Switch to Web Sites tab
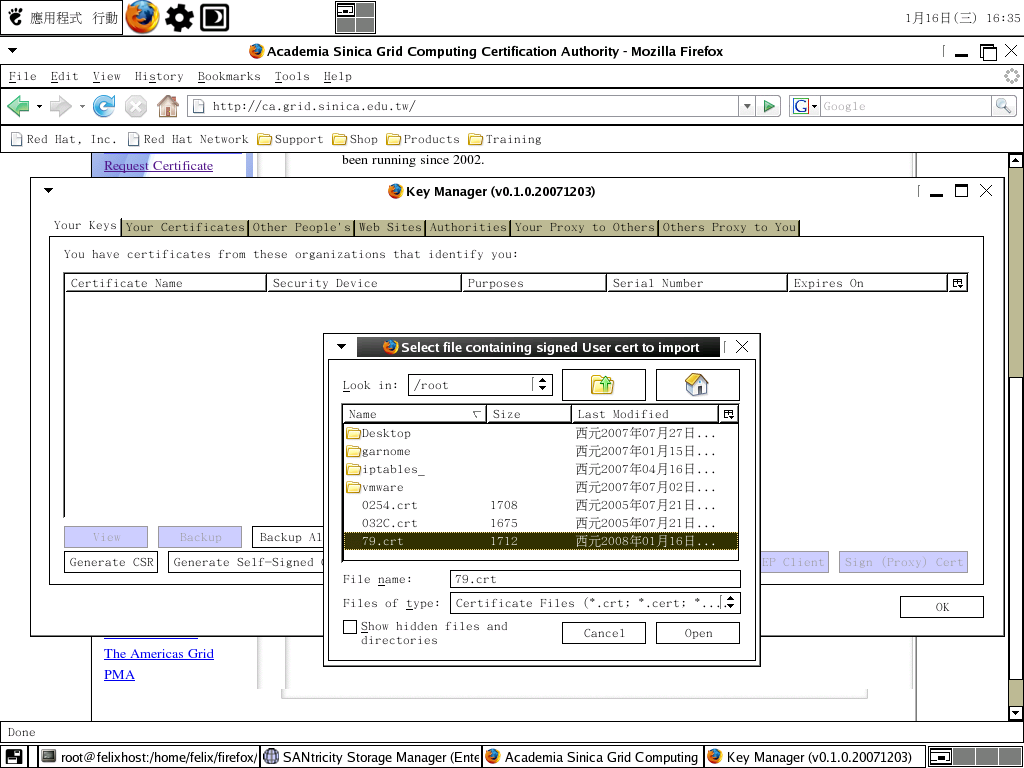Image resolution: width=1024 pixels, height=768 pixels. coord(390,227)
